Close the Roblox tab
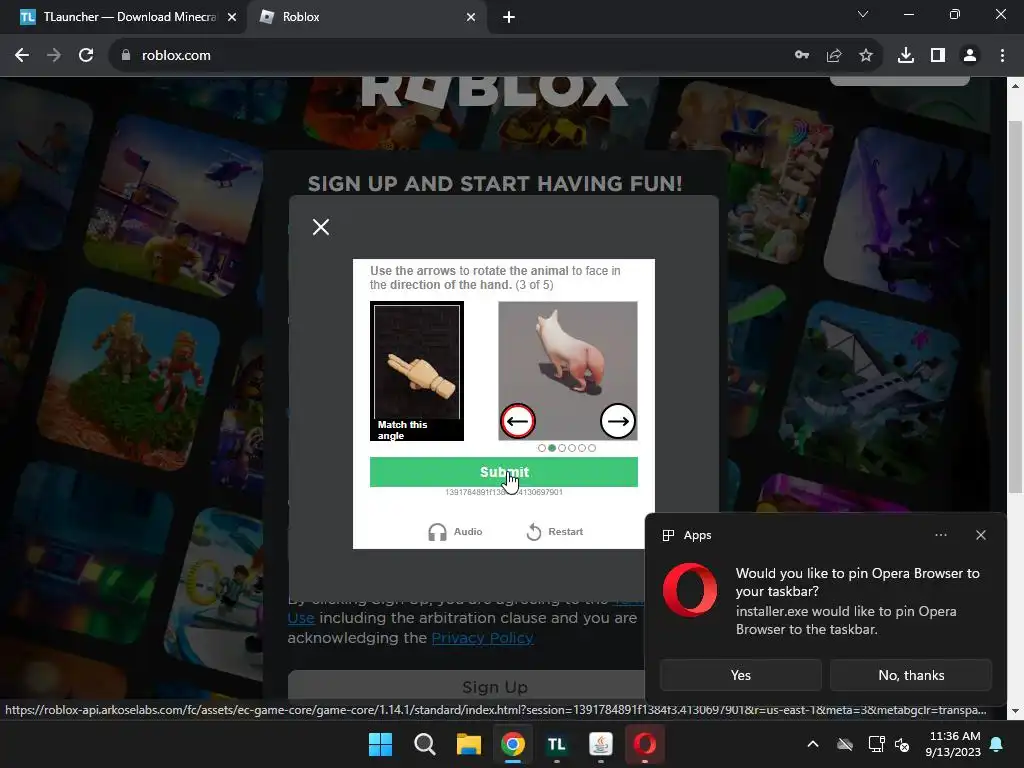Viewport: 1024px width, 768px height. [x=471, y=17]
